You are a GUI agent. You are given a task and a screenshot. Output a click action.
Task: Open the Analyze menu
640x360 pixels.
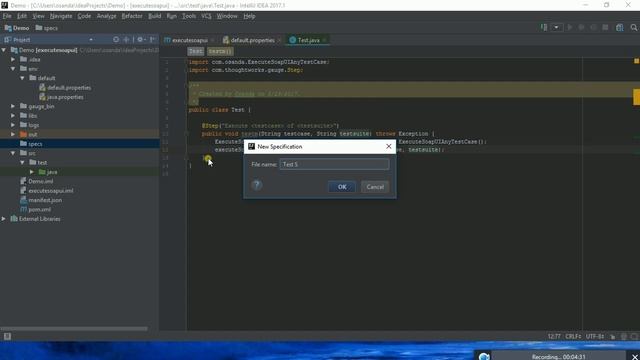[x=107, y=16]
